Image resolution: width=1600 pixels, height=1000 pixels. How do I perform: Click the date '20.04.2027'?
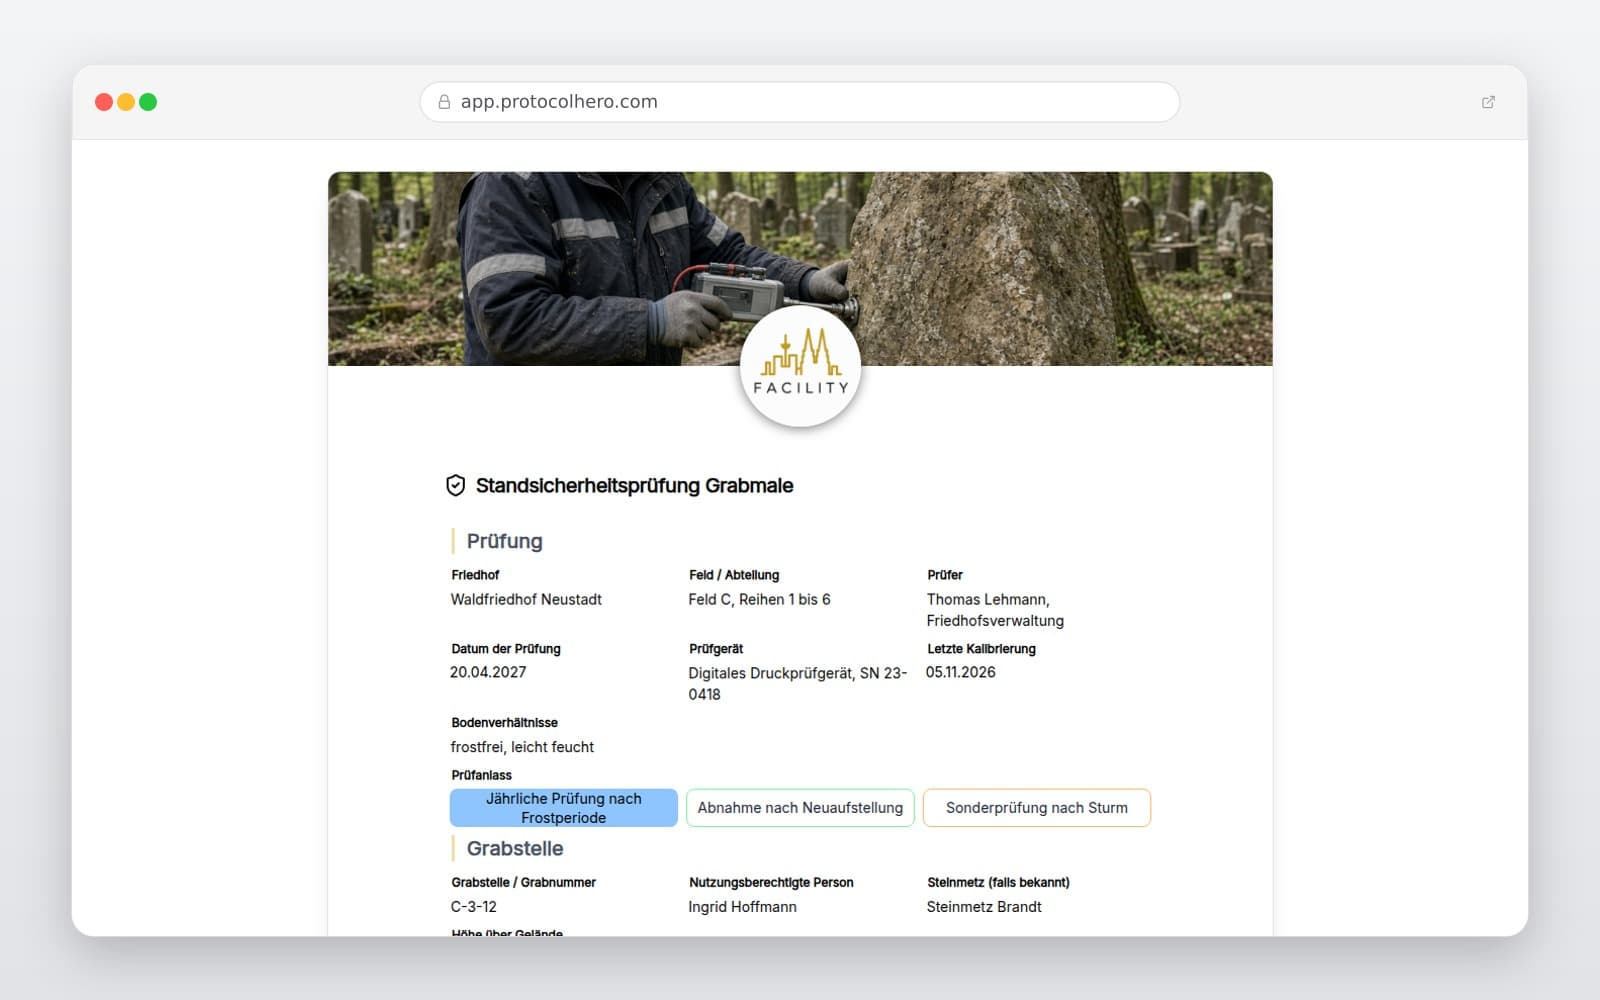pos(488,672)
